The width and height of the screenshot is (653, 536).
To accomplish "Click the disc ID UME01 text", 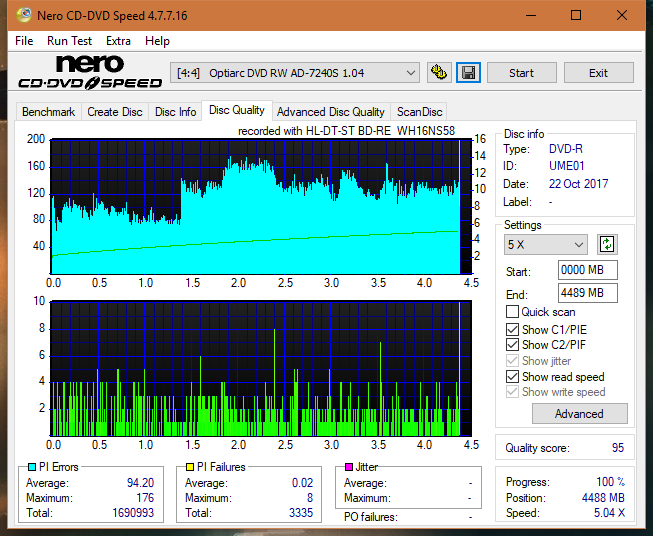I will [567, 166].
